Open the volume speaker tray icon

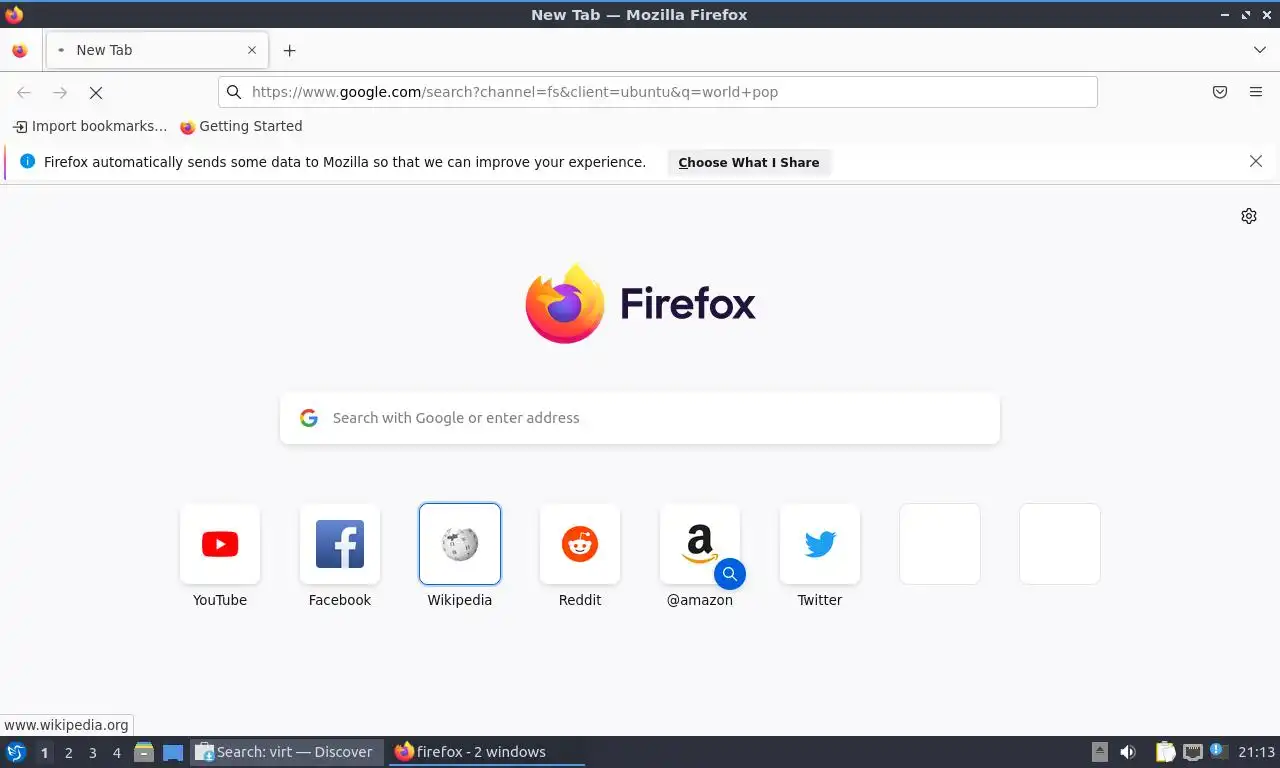tap(1128, 752)
